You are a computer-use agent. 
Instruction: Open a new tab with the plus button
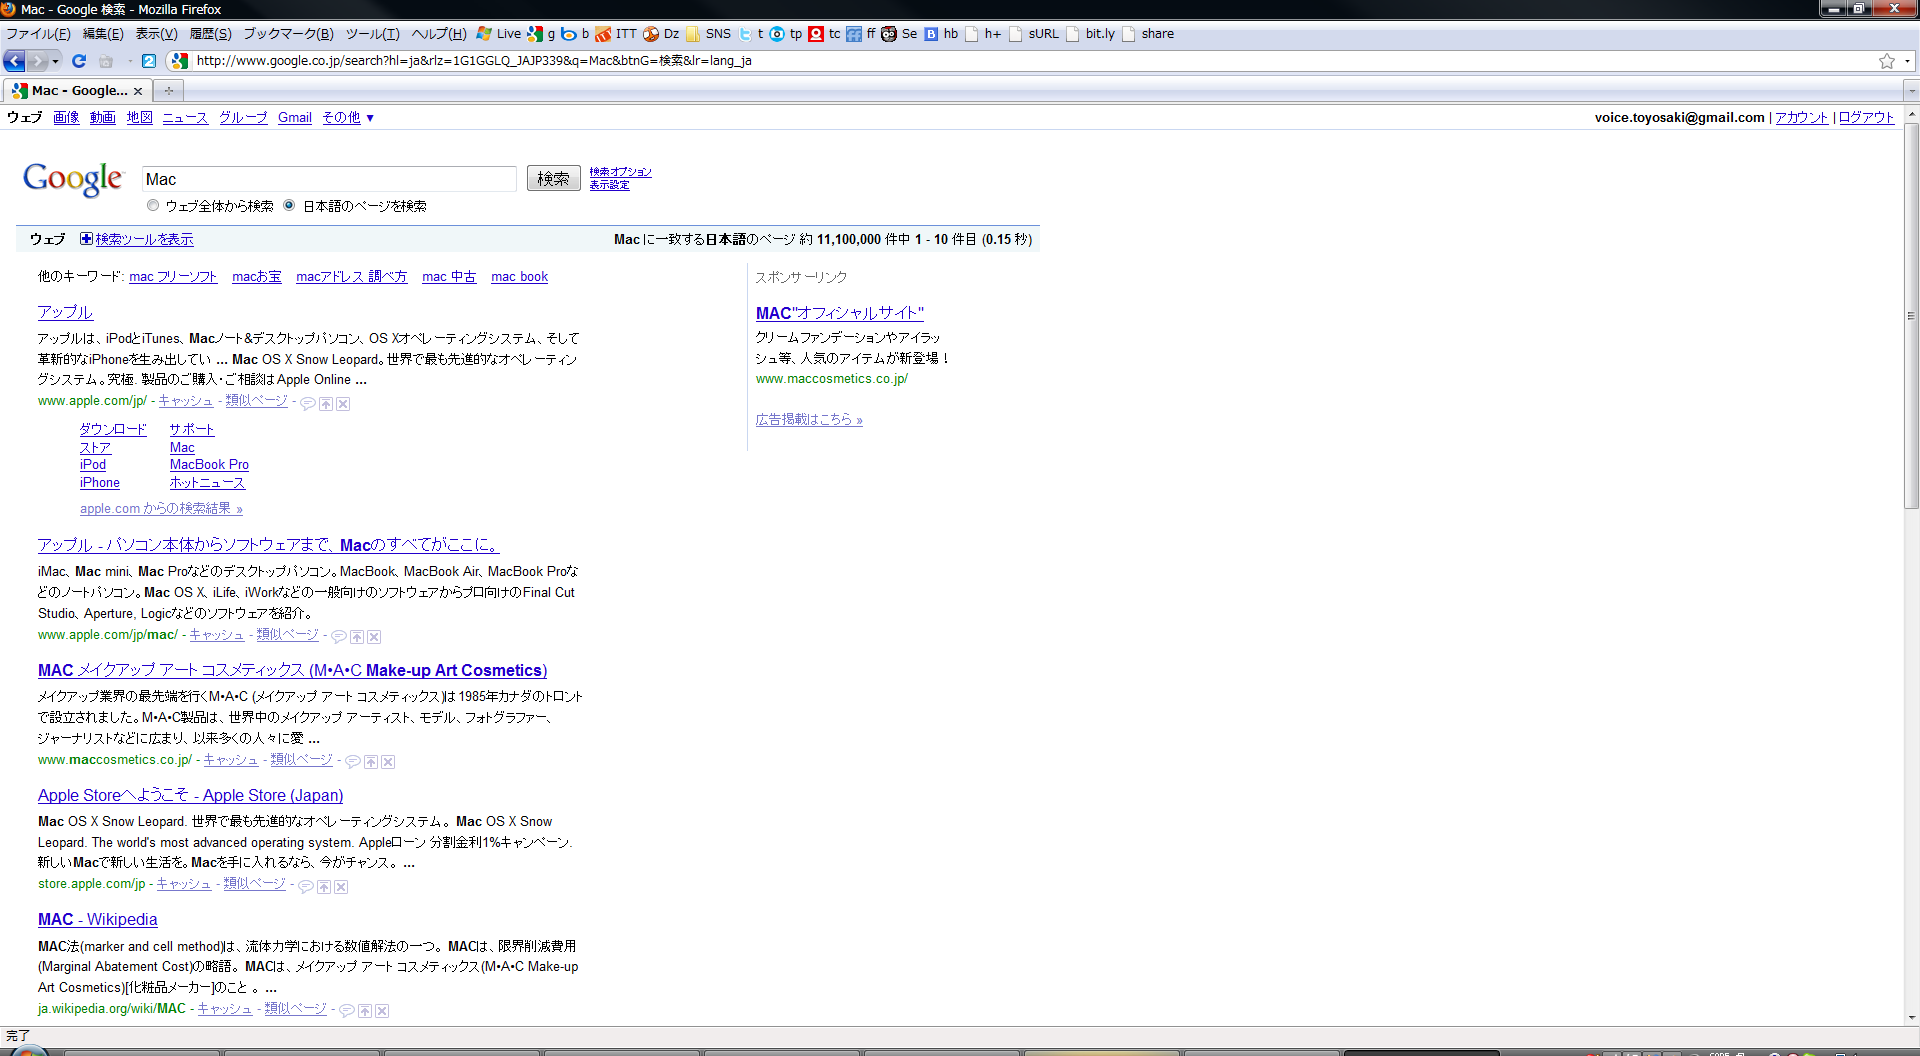169,91
